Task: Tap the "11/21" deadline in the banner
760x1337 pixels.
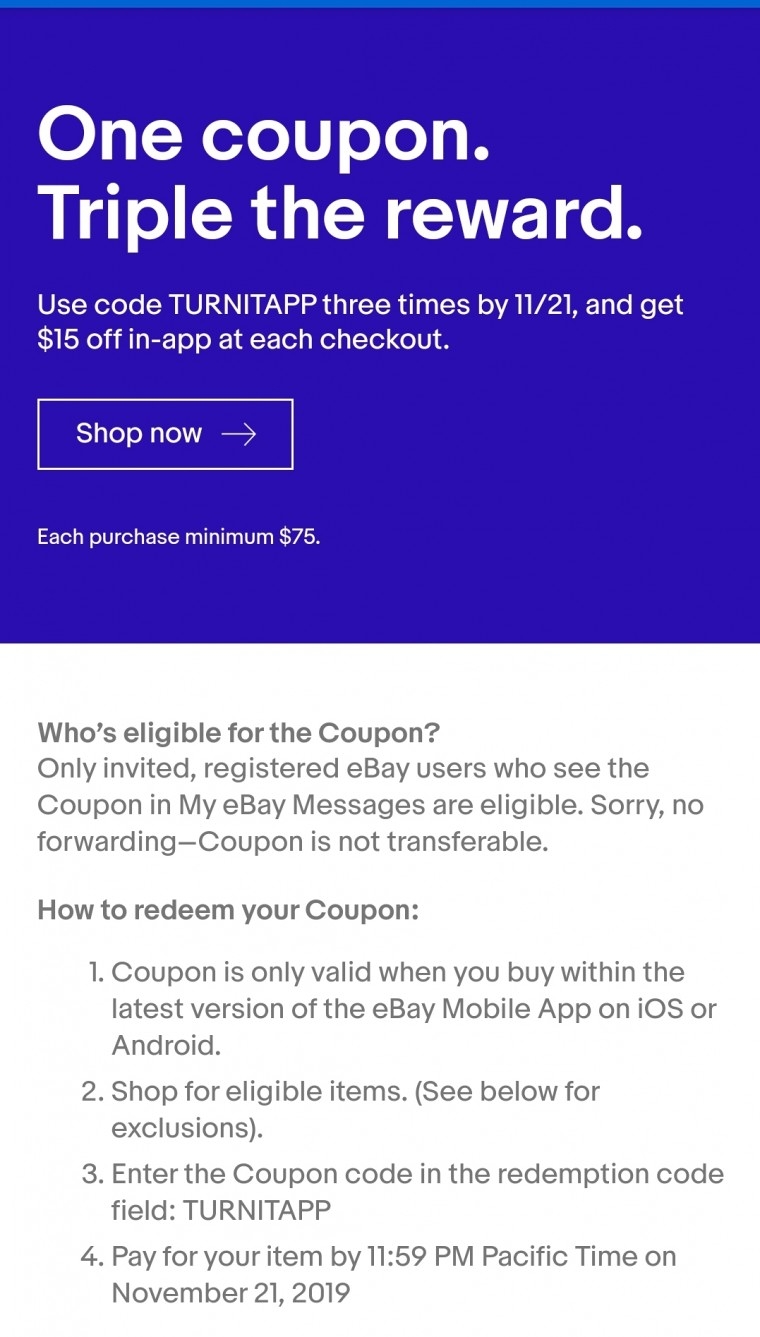Action: point(541,305)
